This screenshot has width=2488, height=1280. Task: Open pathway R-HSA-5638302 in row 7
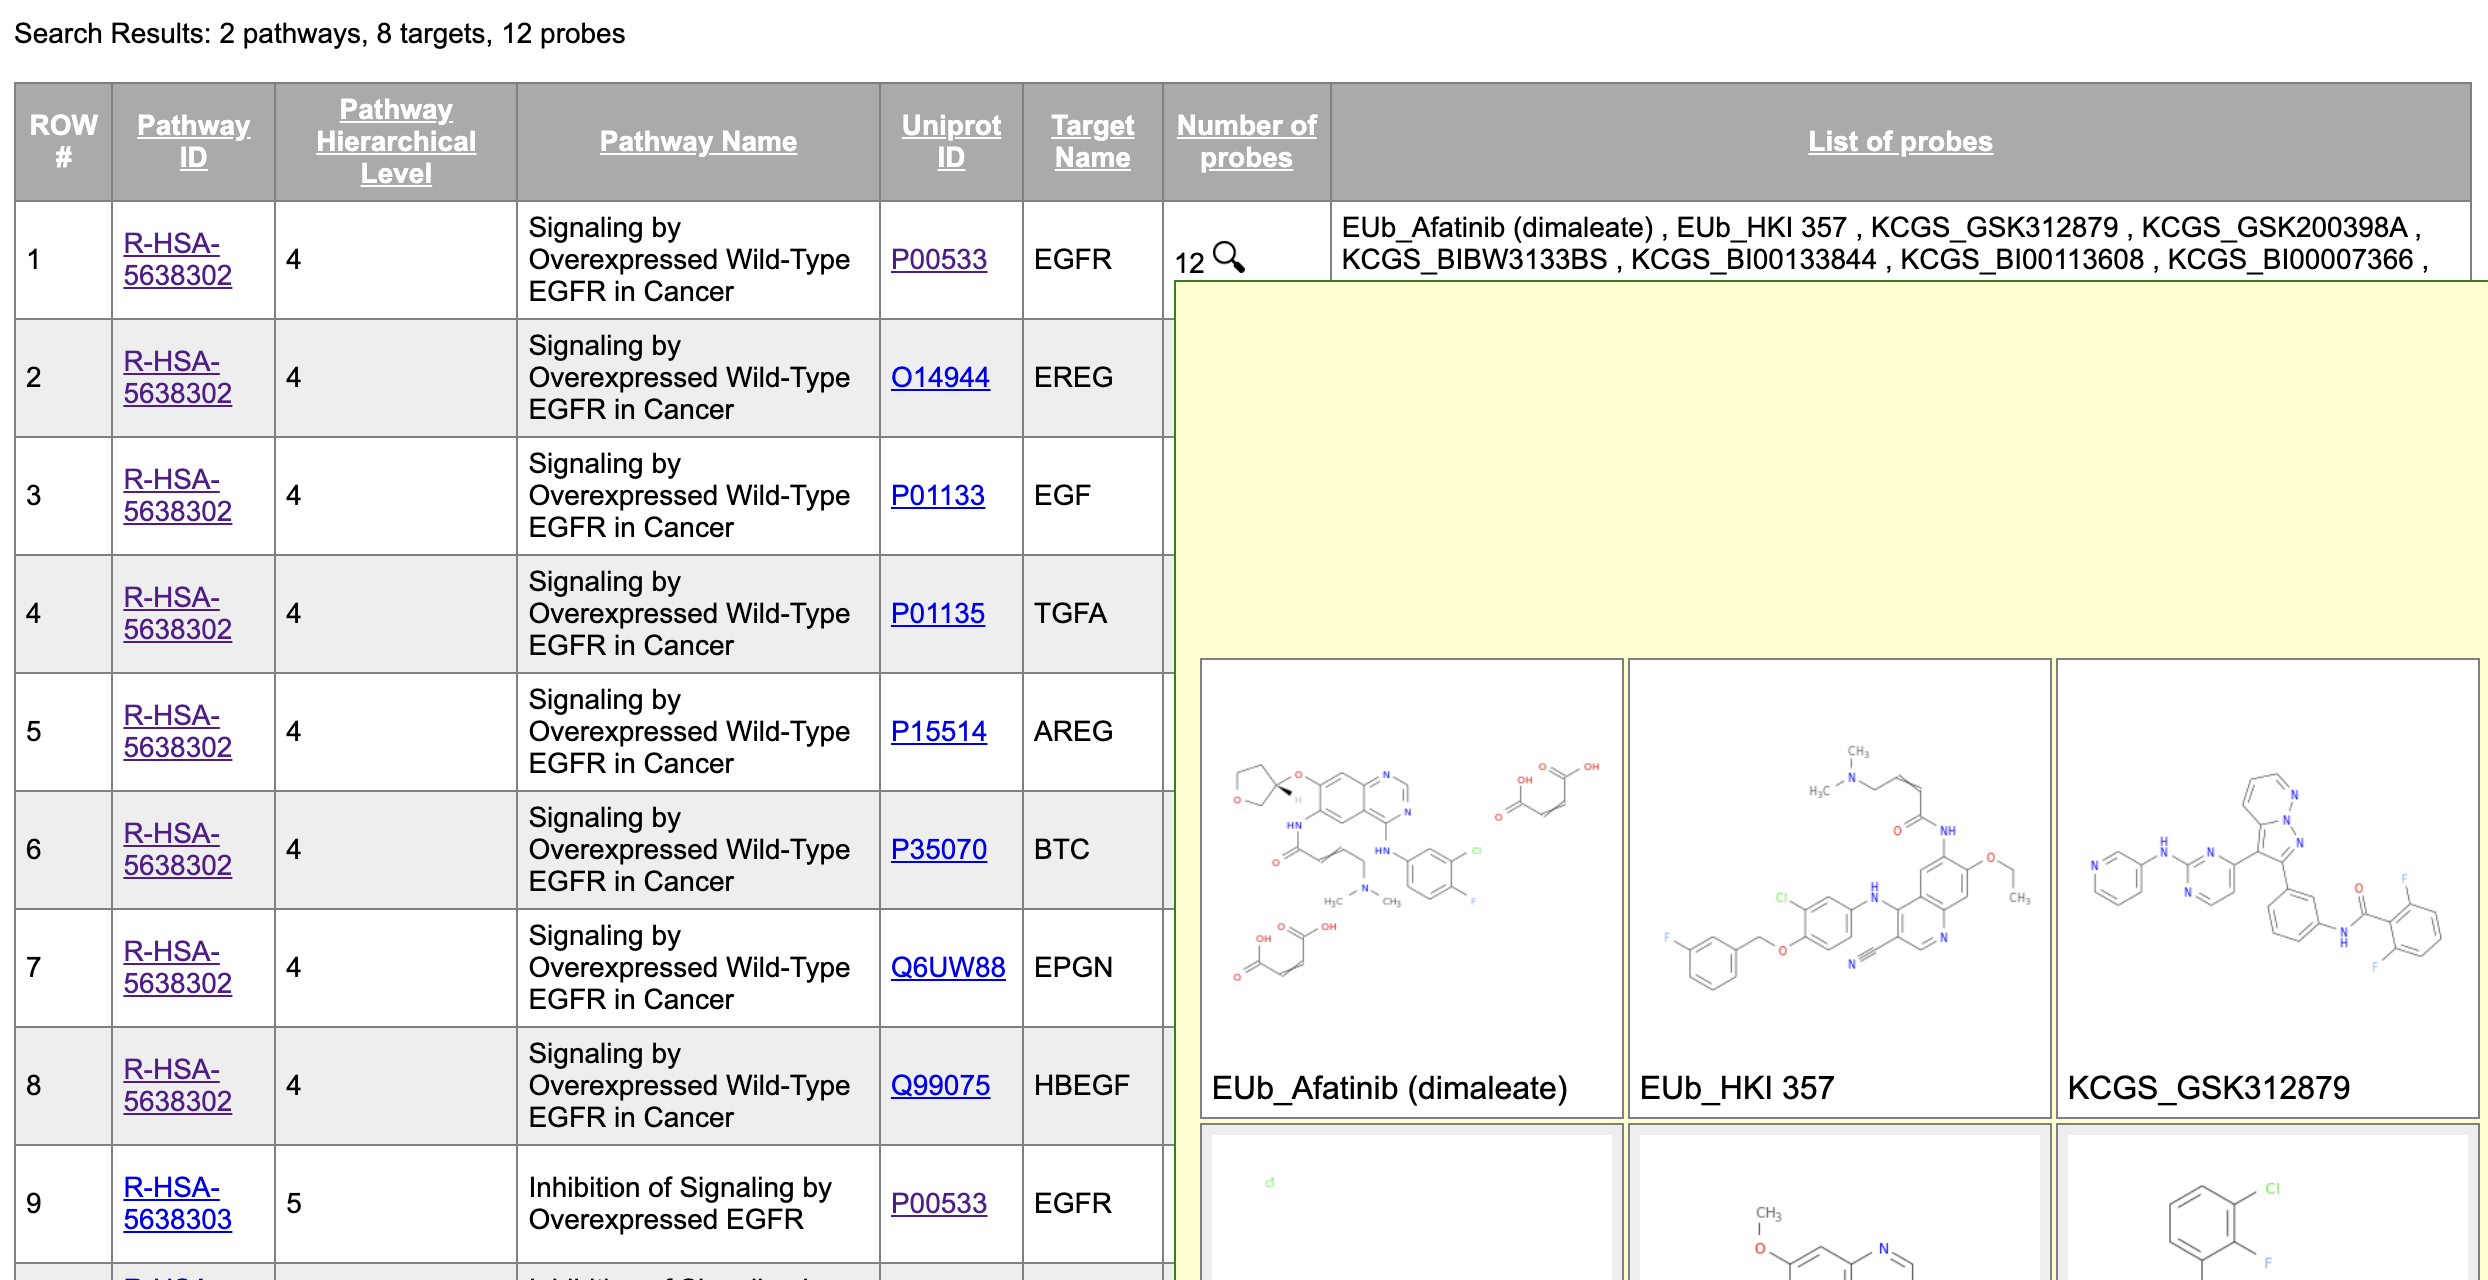[x=177, y=967]
